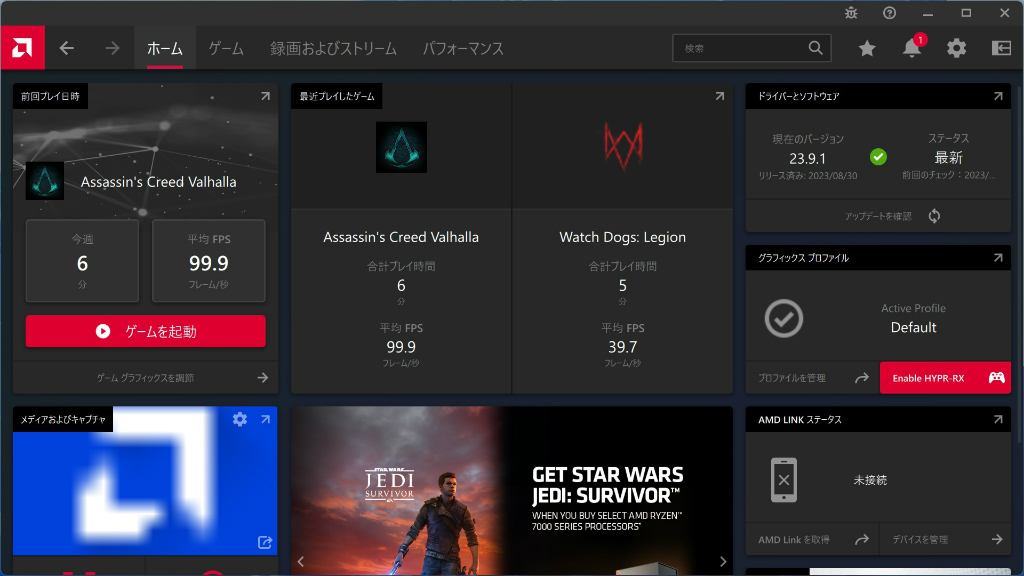1024x576 pixels.
Task: Expand the 最近プレイしたゲーム card arrow
Action: coord(720,96)
